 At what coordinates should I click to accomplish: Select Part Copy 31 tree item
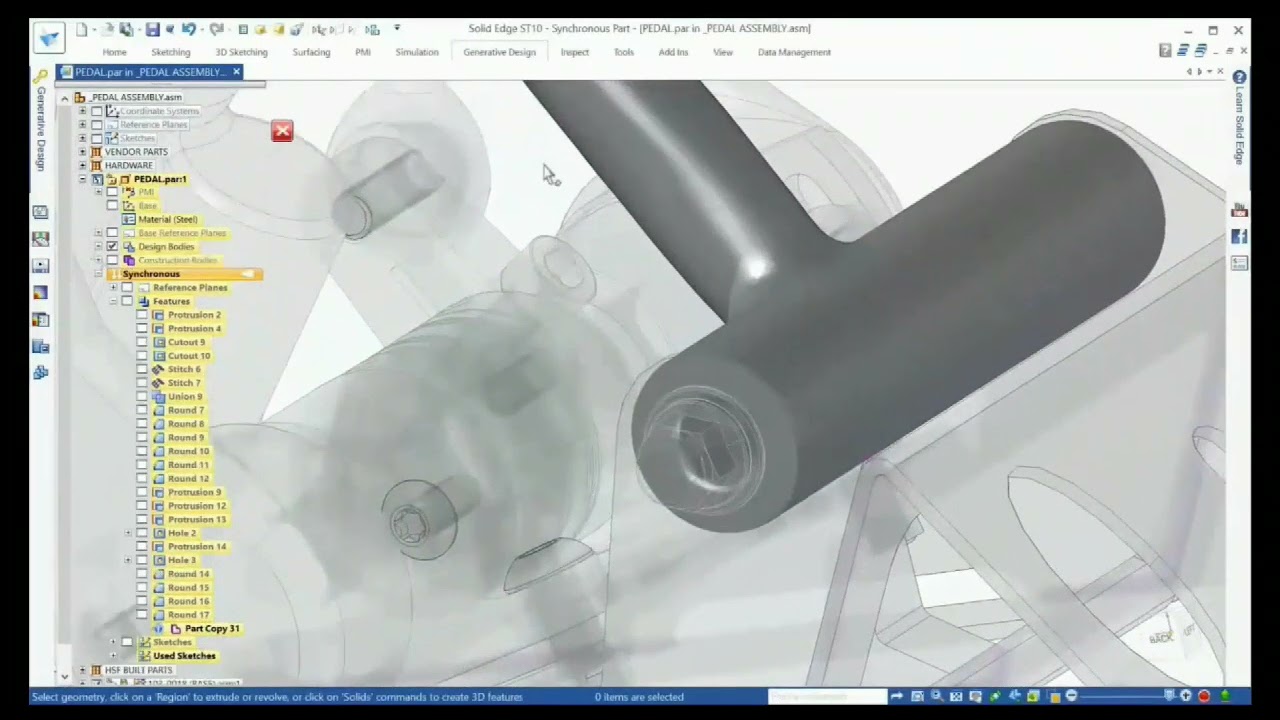coord(212,629)
